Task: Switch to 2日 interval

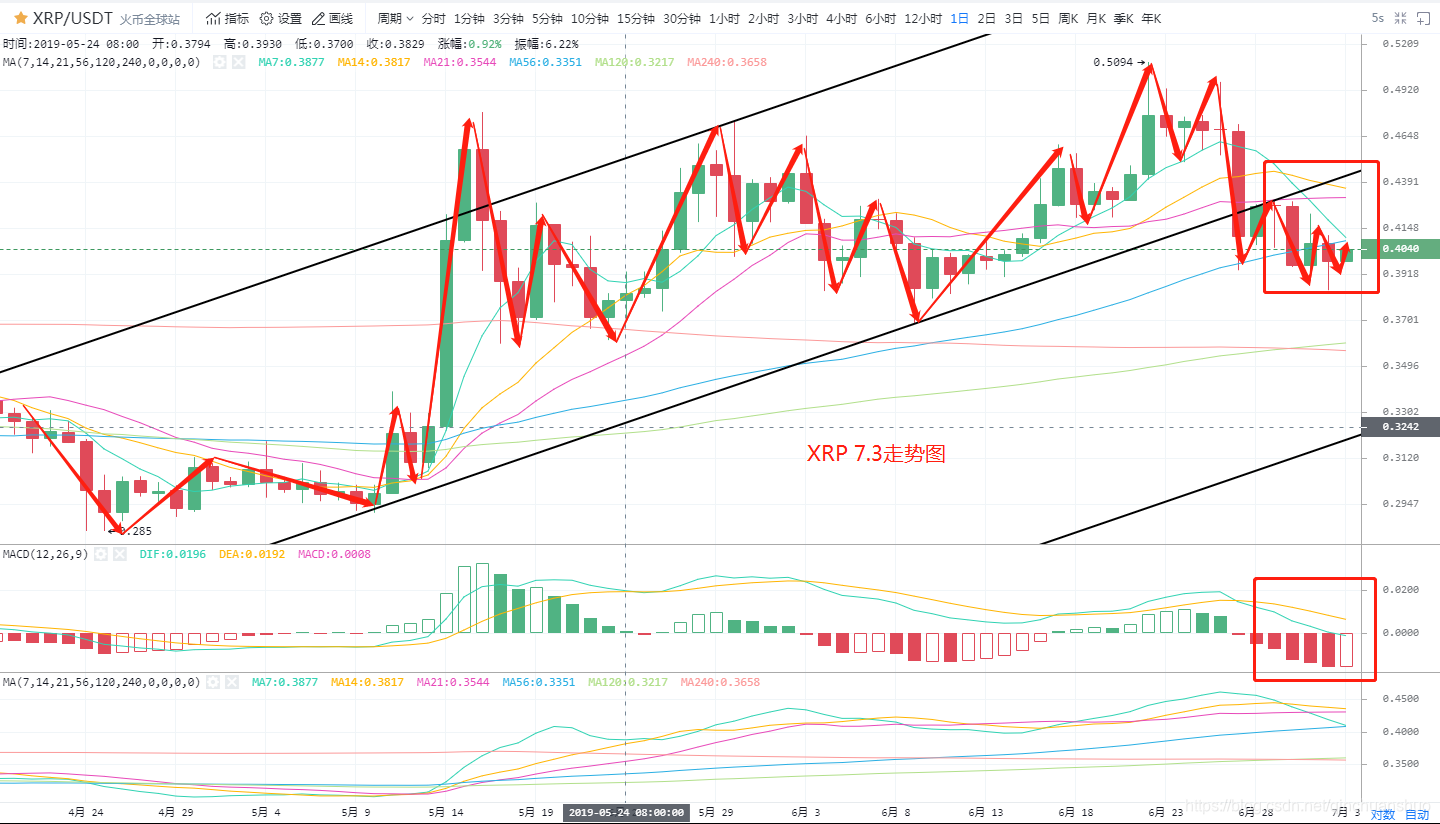Action: [987, 18]
